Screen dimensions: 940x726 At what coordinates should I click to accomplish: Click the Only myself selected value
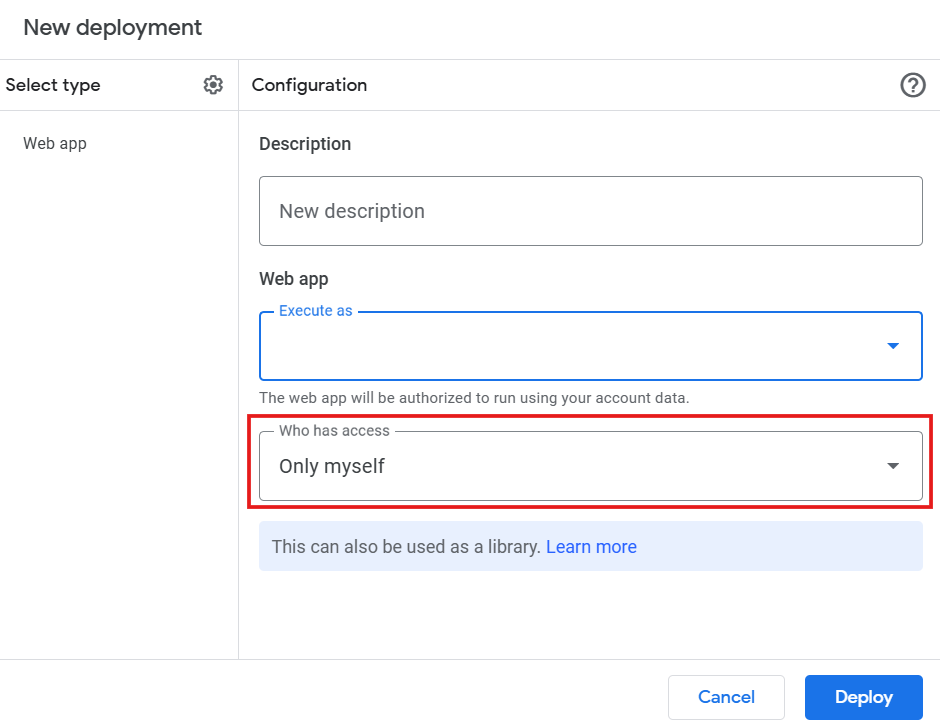pos(332,466)
